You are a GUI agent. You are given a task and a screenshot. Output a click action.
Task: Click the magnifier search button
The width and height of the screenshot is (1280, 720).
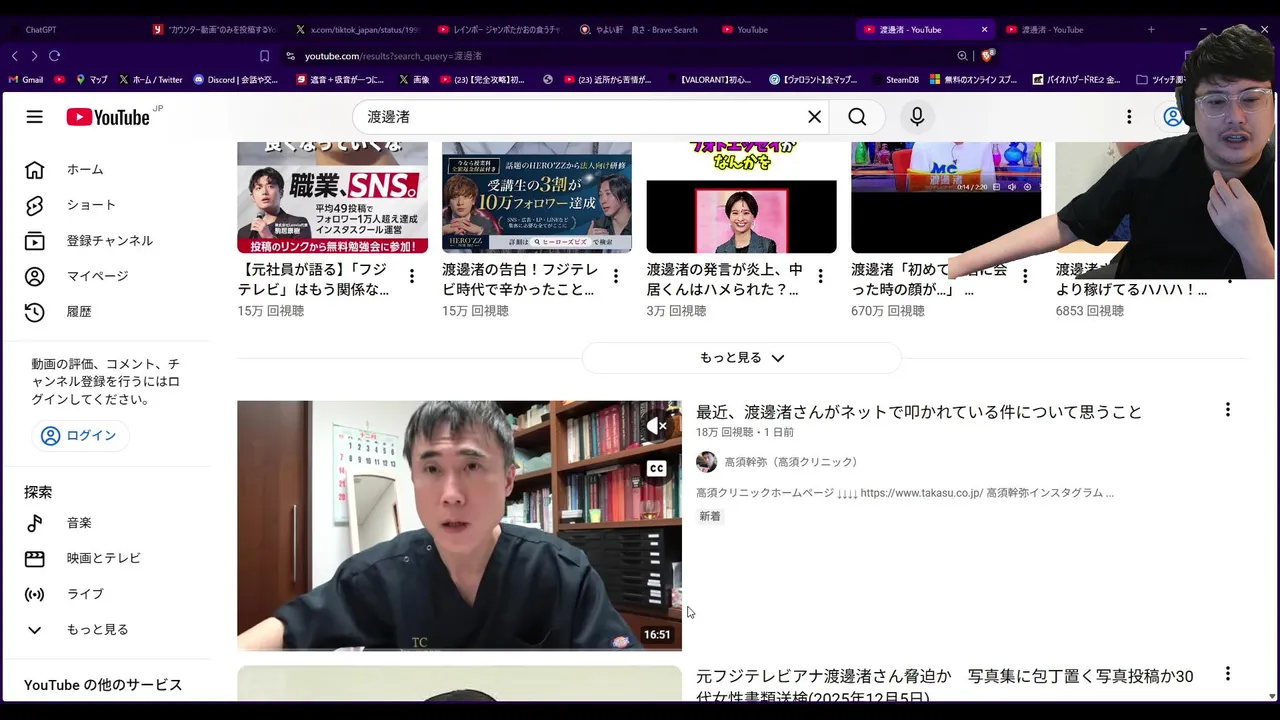pos(857,117)
